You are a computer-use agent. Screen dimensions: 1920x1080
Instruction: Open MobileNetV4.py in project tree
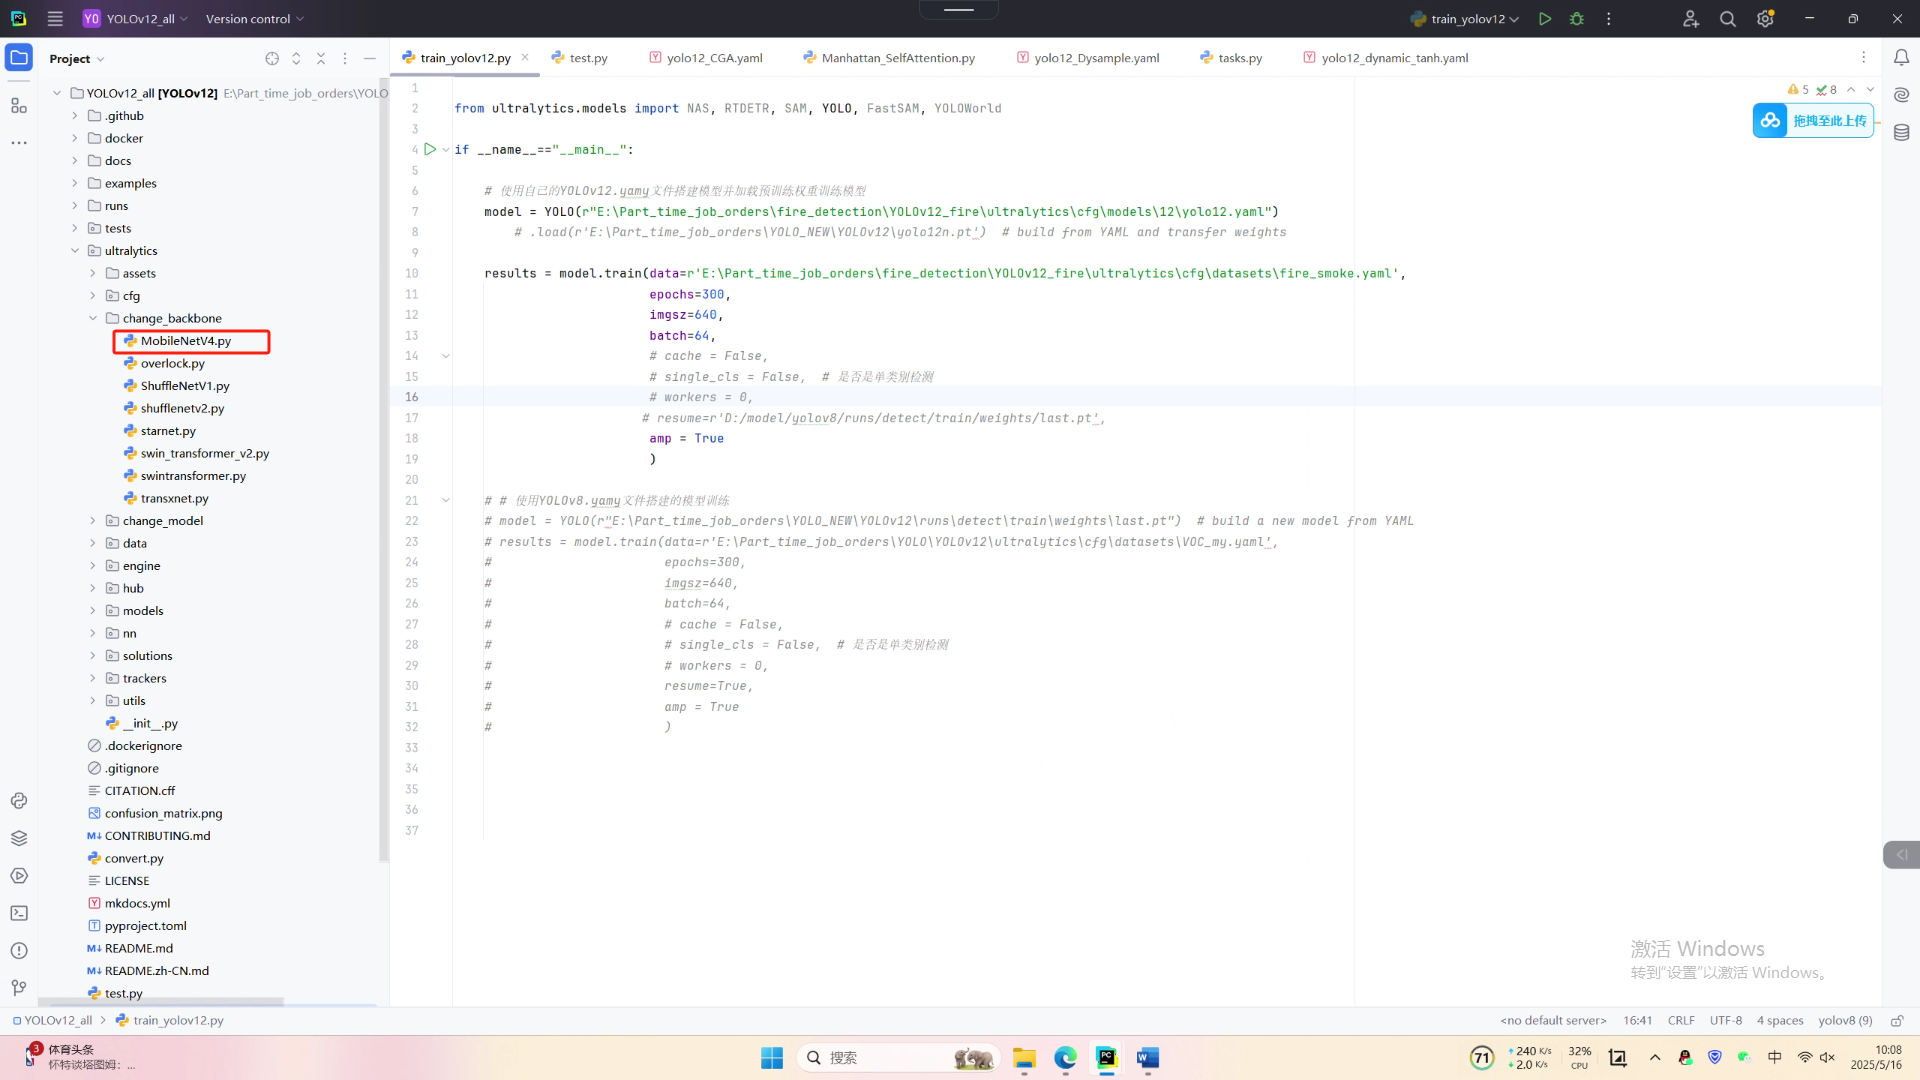click(x=186, y=341)
